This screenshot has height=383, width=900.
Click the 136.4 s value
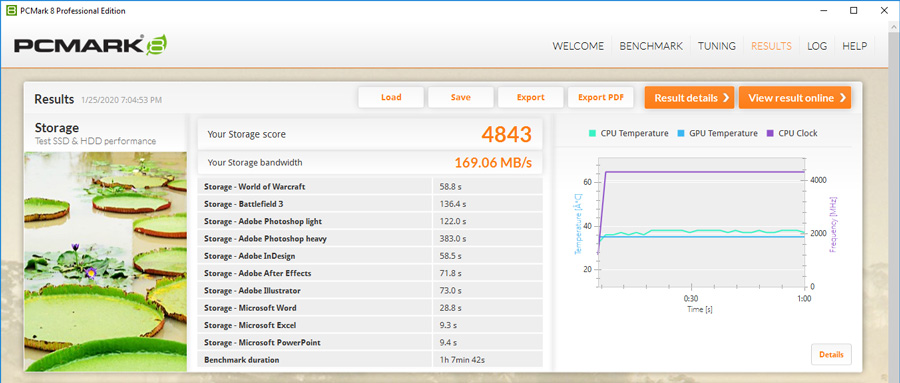(x=452, y=204)
